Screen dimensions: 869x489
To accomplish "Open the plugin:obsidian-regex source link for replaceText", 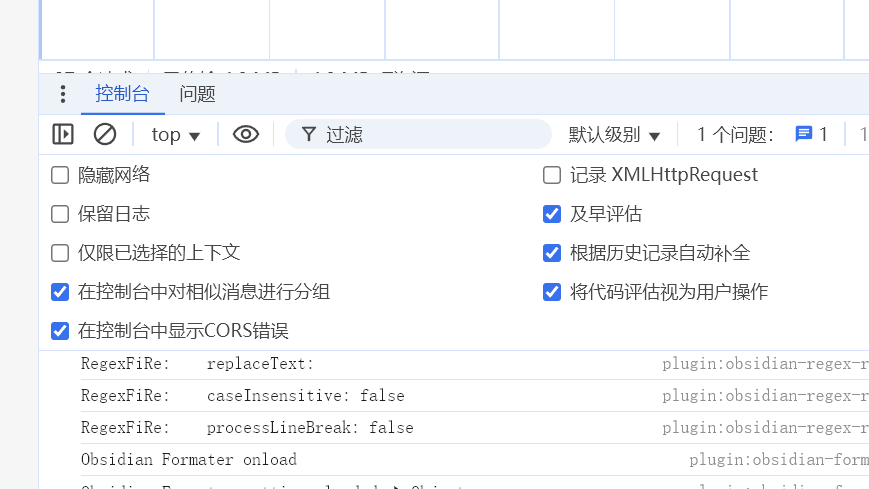I will click(x=764, y=364).
